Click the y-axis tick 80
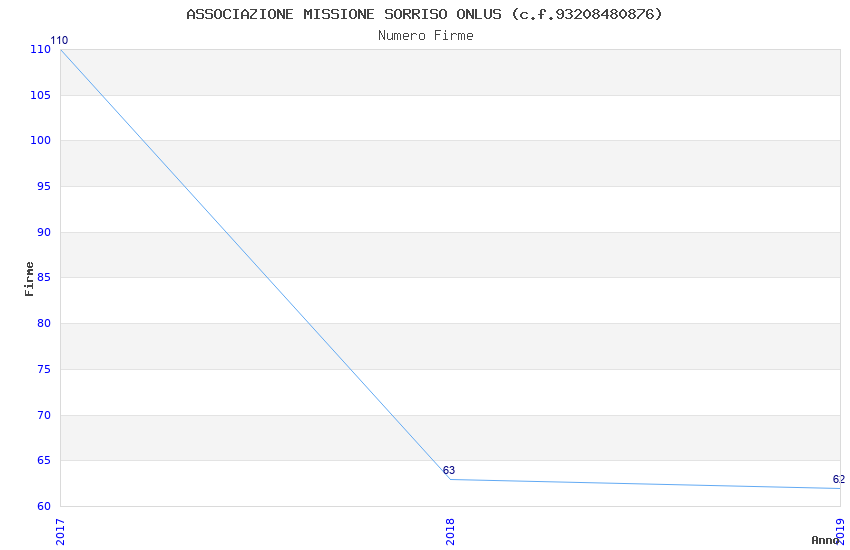This screenshot has height=550, width=850. [x=44, y=323]
